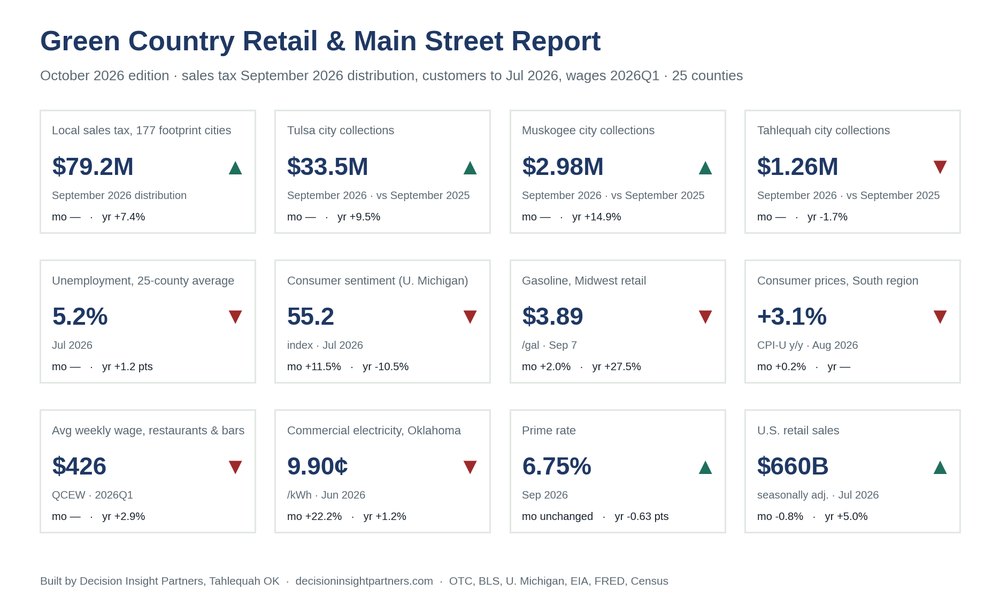Click the 'Muskogee city collections' label
The image size is (1000, 612).
pos(588,130)
